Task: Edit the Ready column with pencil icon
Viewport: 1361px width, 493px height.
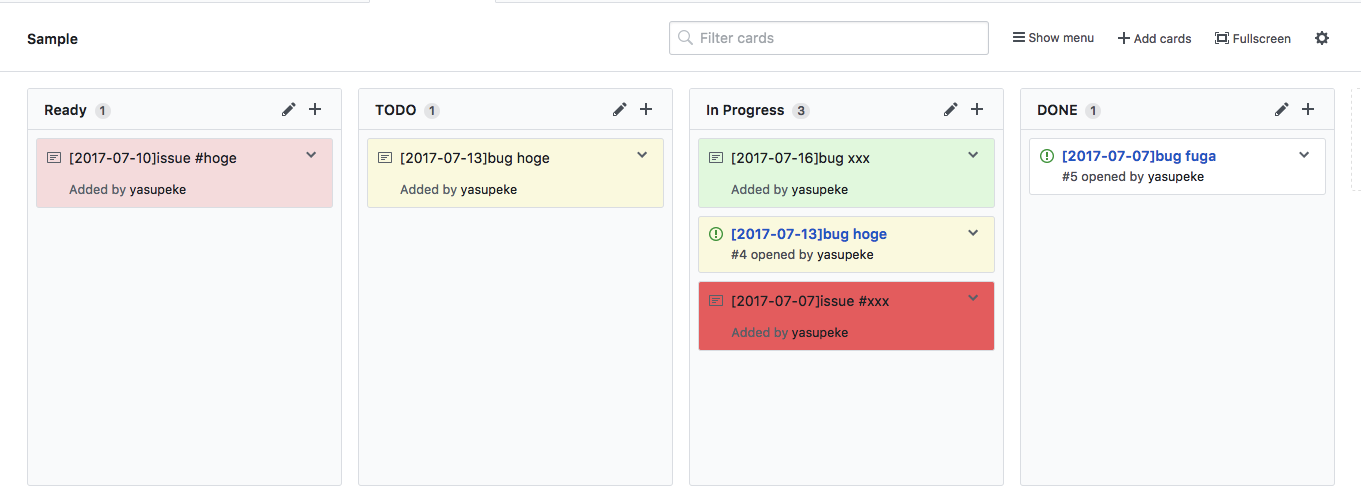Action: pyautogui.click(x=289, y=109)
